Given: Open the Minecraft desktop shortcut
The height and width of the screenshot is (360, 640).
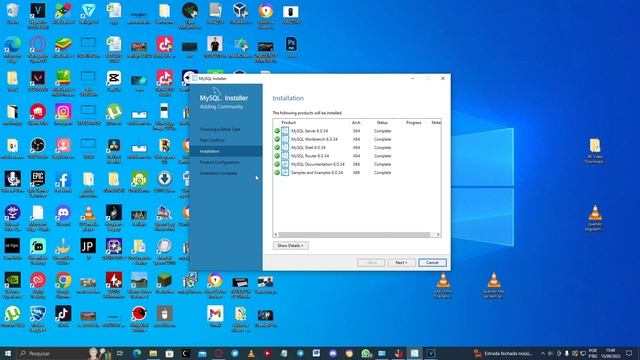Looking at the screenshot, I should coord(164,283).
